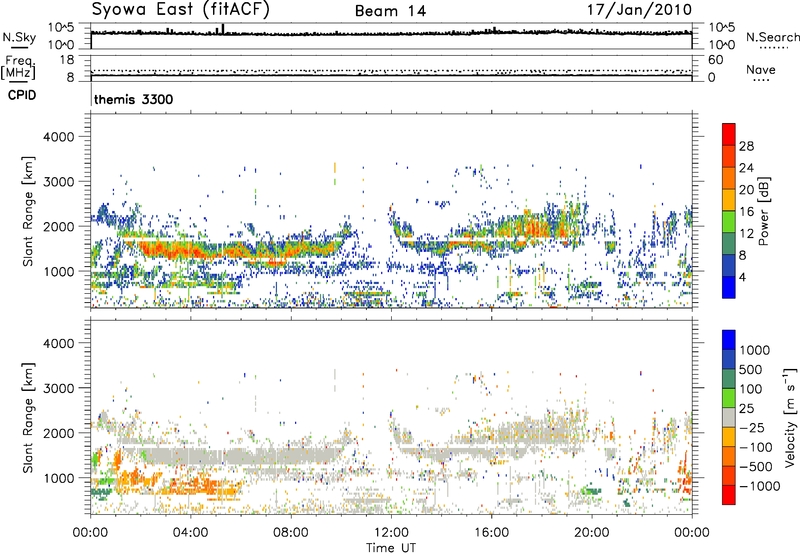Pick the blue top segment of Velocity colorbar

tap(729, 340)
